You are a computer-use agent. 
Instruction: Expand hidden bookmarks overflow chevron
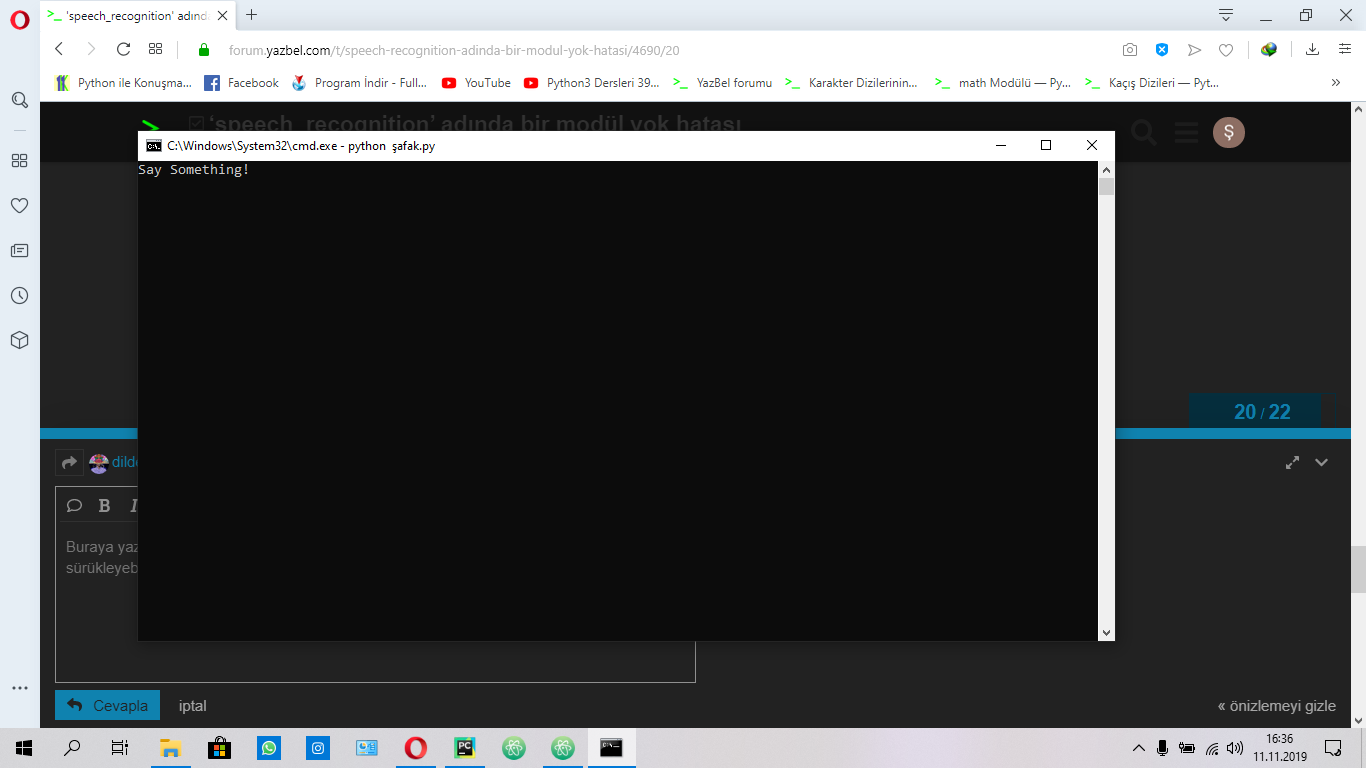click(1335, 83)
